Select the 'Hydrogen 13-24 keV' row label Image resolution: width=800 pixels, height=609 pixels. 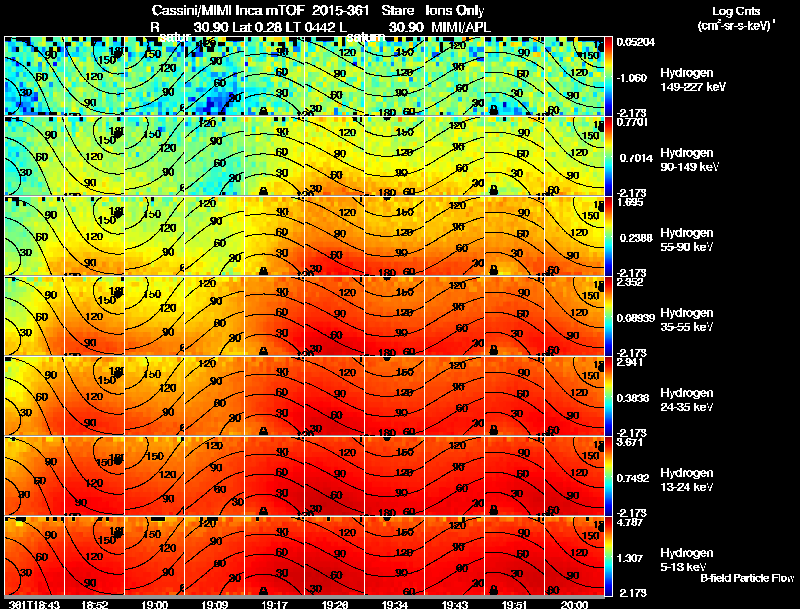687,480
